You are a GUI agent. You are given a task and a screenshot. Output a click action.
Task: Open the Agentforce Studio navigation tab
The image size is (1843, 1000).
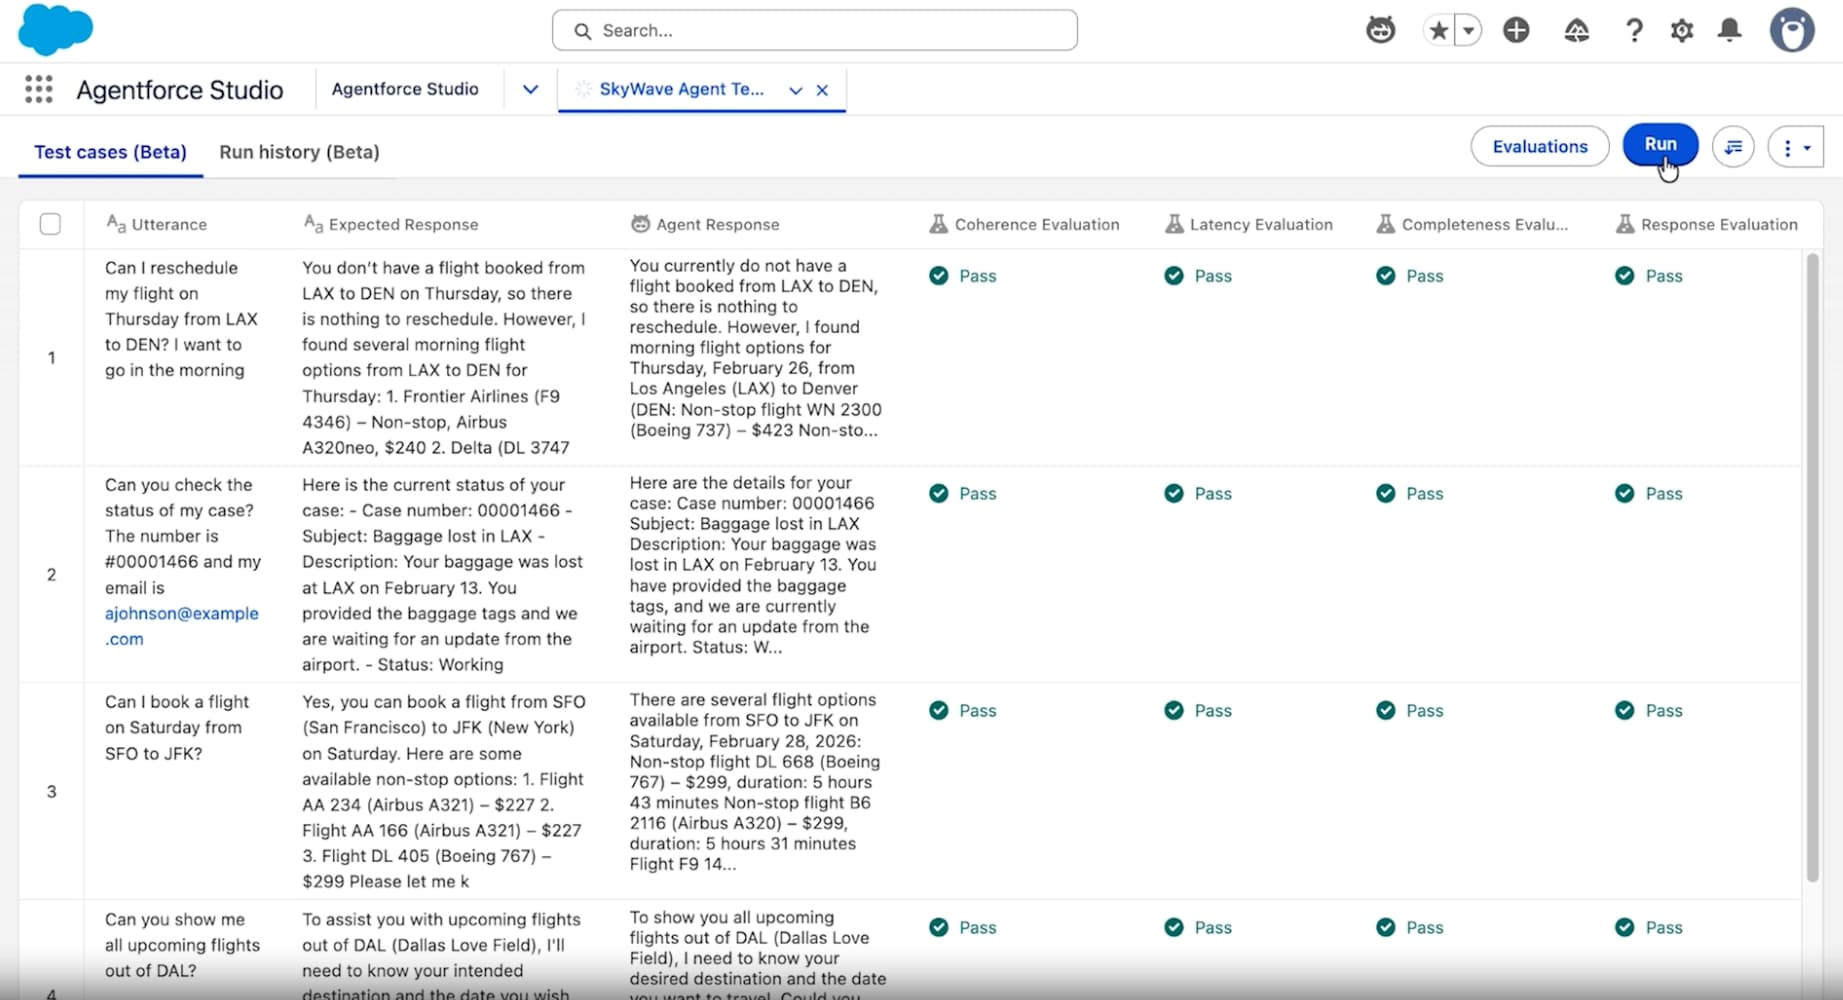[x=405, y=89]
